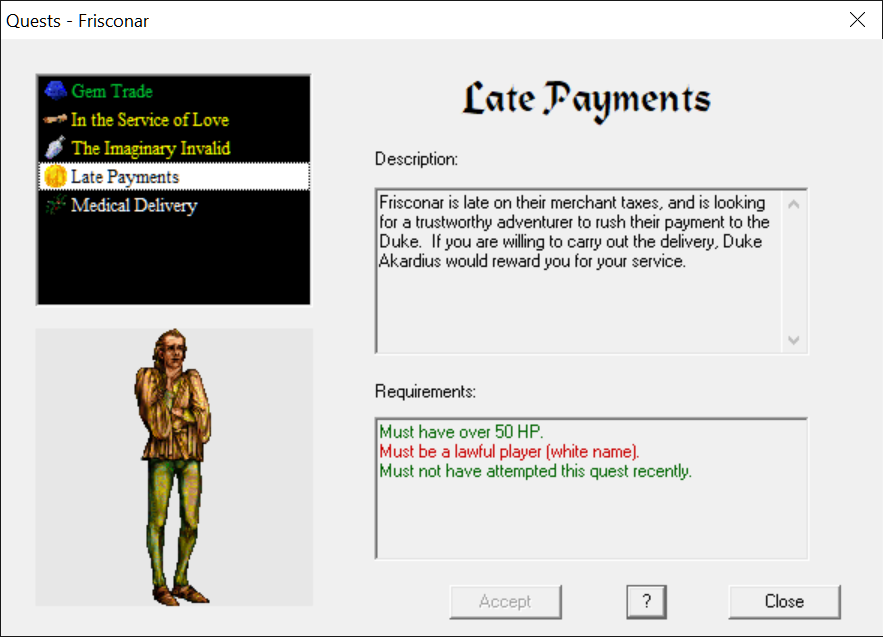The image size is (883, 637).
Task: Click the blue gem icon beside Gem Trade
Action: click(x=55, y=91)
